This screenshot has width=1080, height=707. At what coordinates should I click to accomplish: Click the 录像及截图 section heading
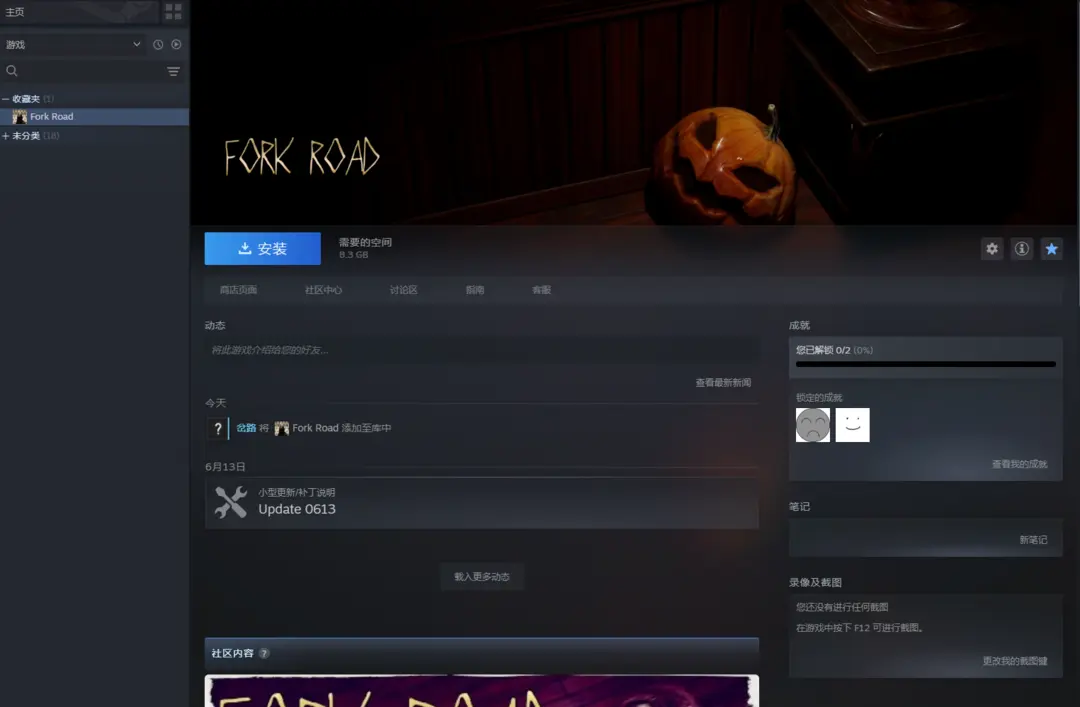coord(816,582)
